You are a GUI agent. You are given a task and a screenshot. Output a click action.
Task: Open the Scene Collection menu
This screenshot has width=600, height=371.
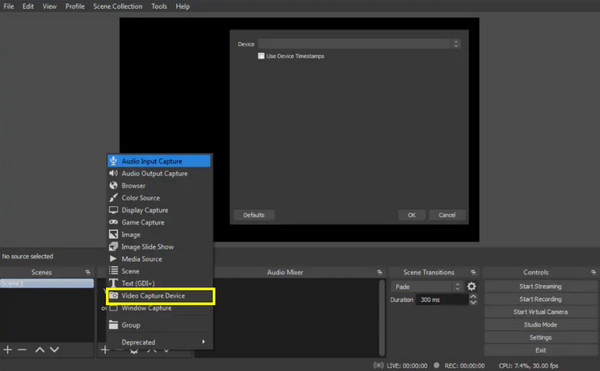click(x=117, y=7)
